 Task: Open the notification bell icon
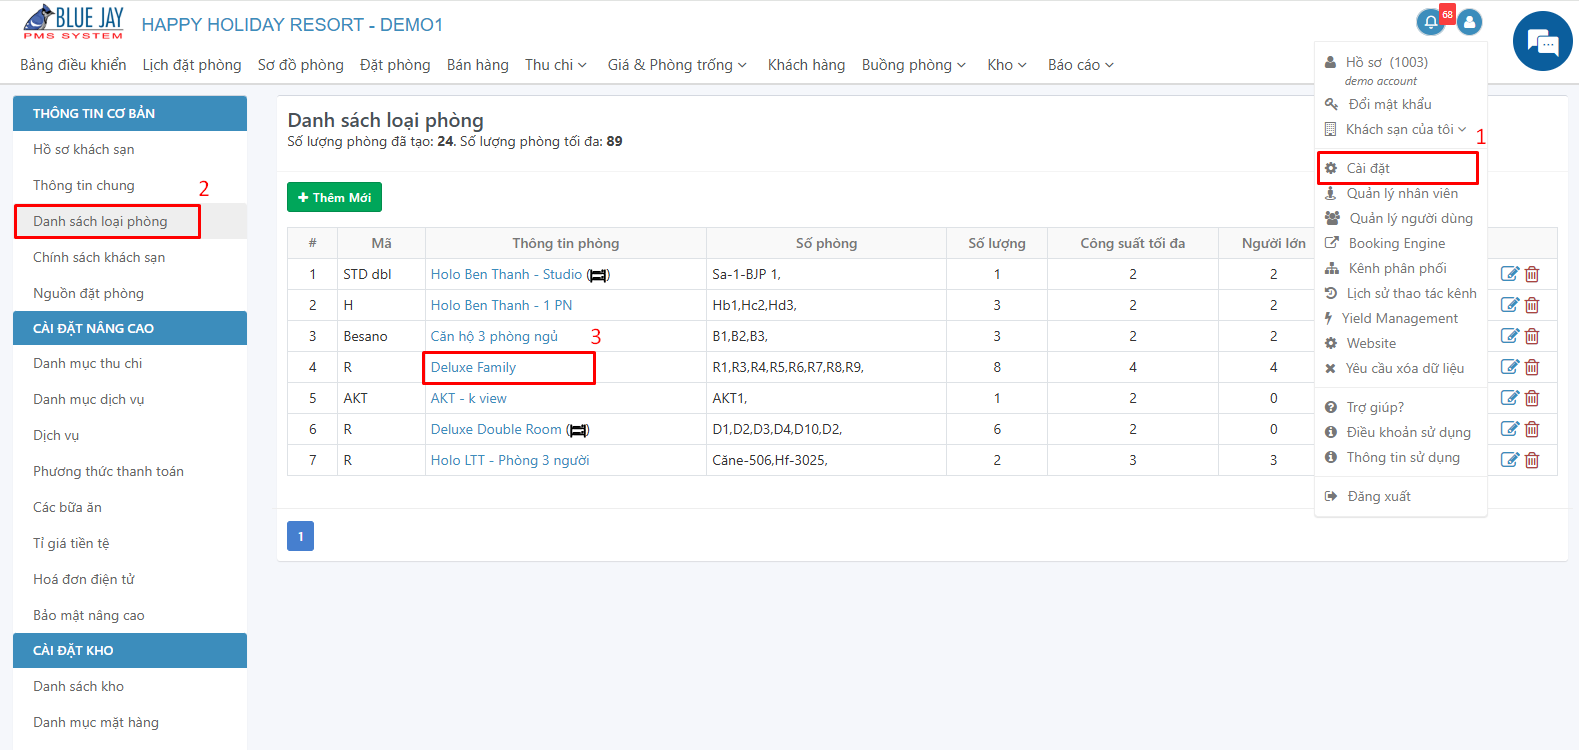pyautogui.click(x=1431, y=21)
